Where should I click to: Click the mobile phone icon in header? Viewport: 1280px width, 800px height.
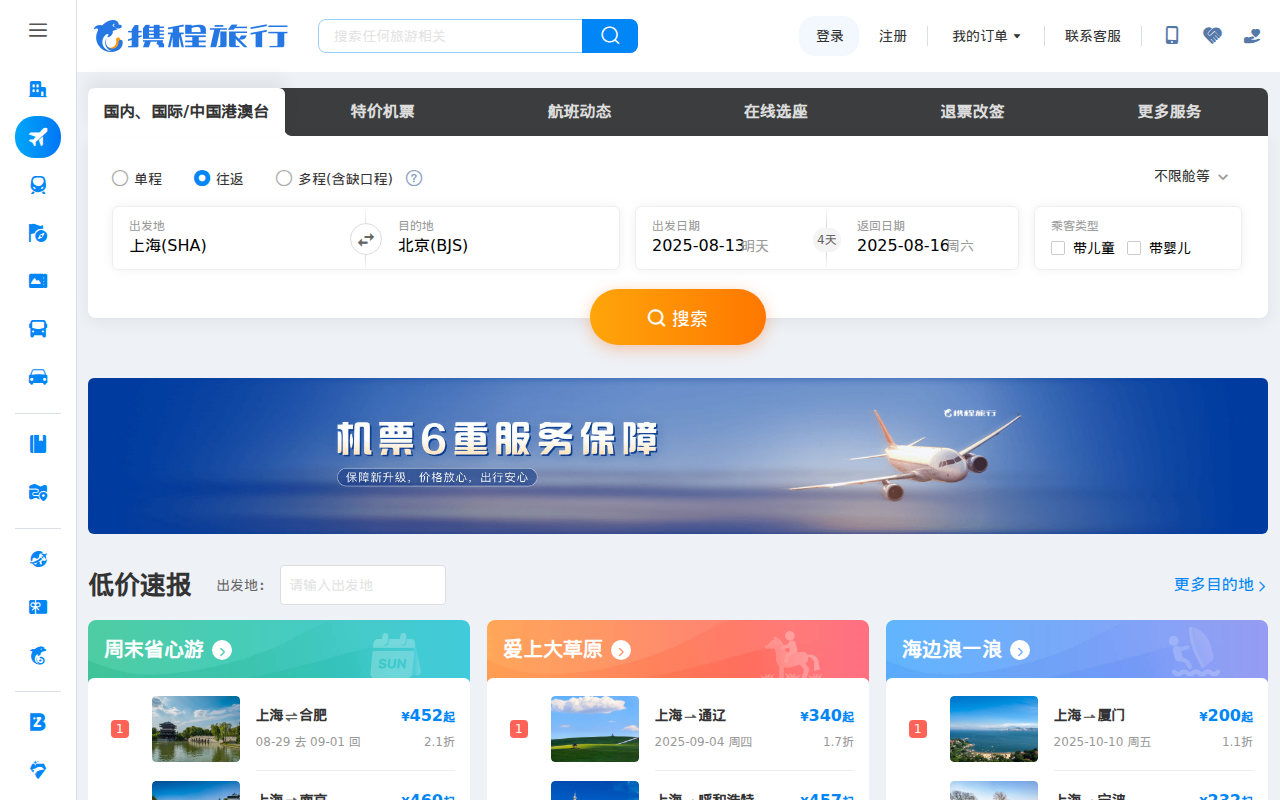(x=1172, y=36)
